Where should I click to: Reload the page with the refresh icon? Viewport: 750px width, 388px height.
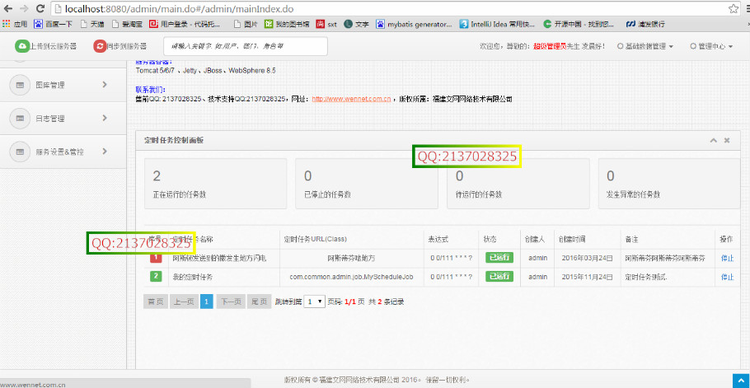point(40,9)
